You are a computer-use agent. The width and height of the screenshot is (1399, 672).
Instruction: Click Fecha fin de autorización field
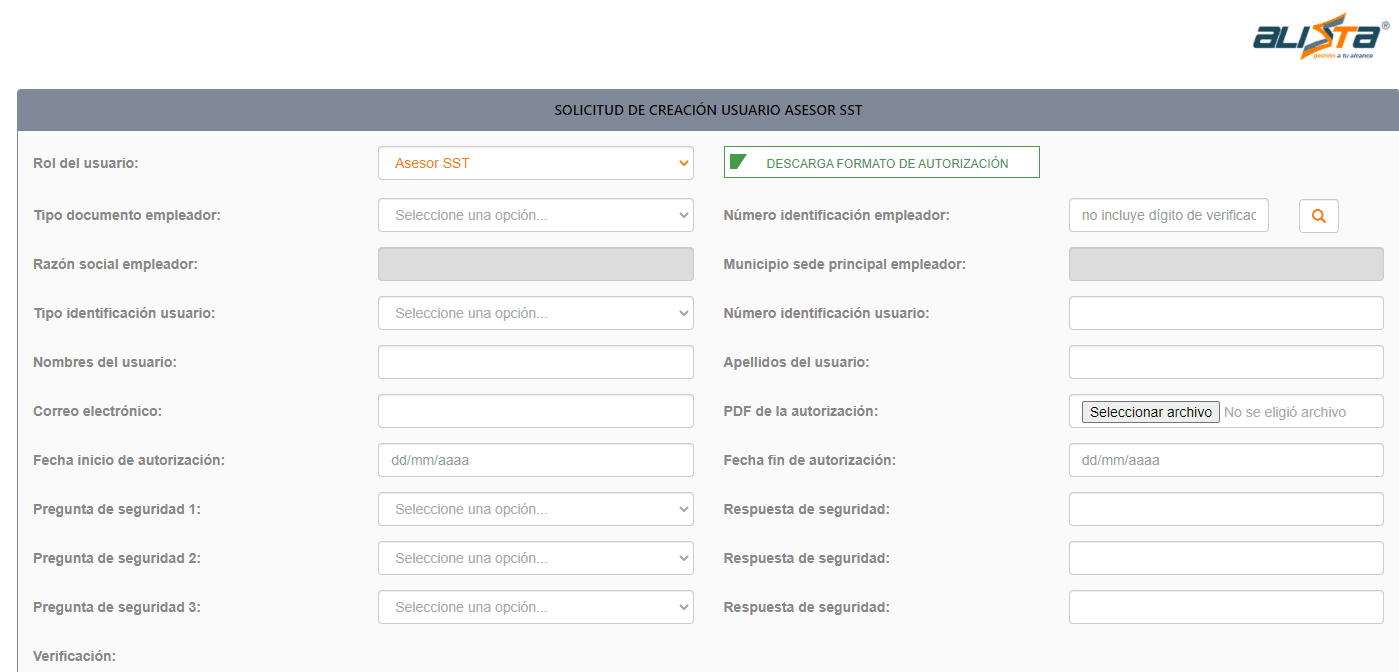click(1226, 460)
